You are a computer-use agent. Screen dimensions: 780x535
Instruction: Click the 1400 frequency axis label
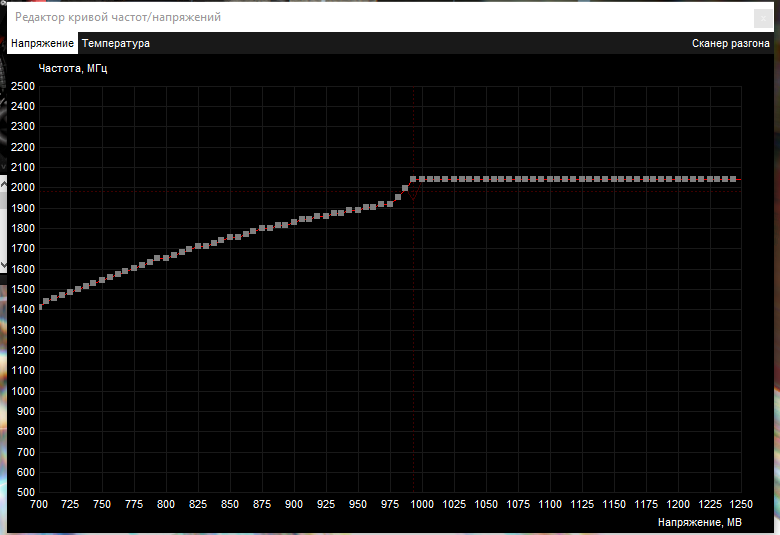click(x=23, y=310)
